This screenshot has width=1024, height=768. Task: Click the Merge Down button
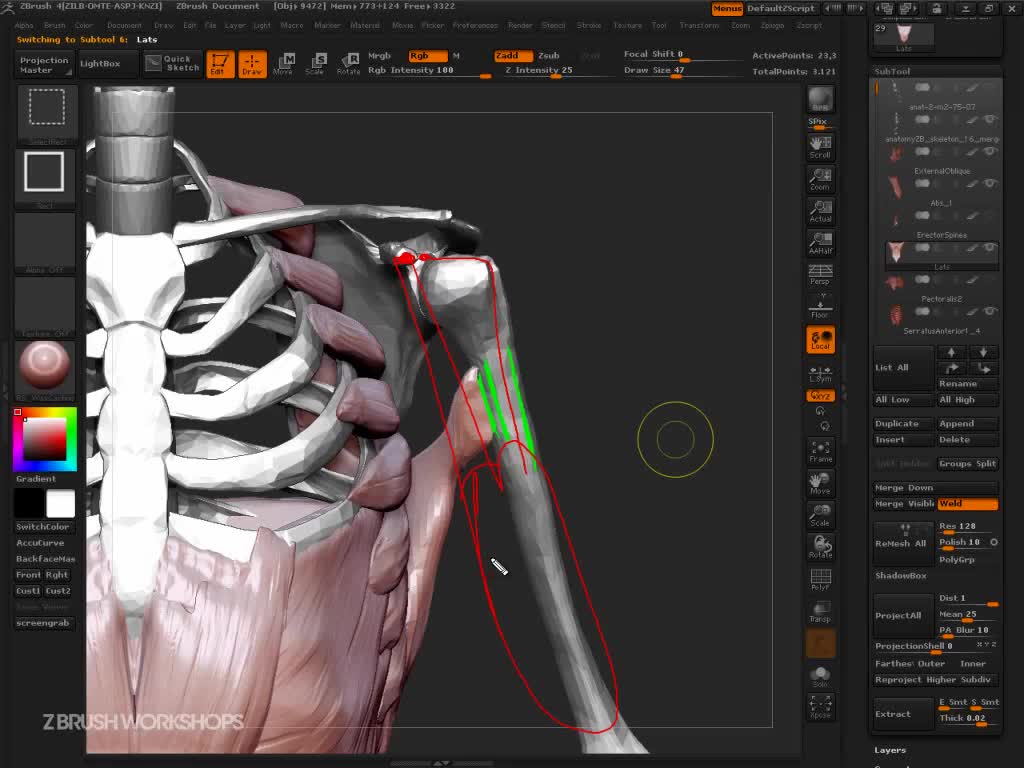(935, 487)
